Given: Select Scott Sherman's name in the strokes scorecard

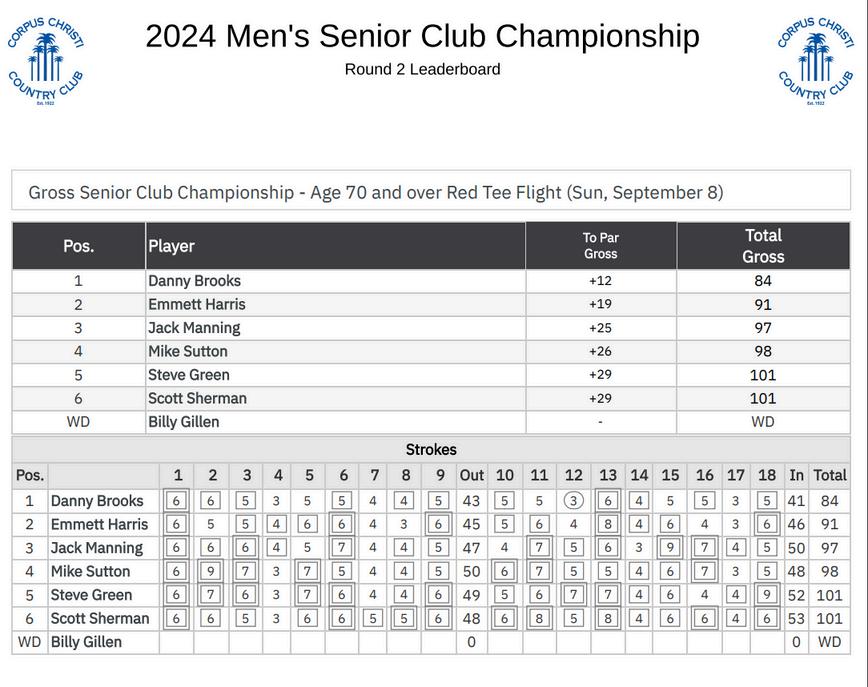Looking at the screenshot, I should pos(99,618).
